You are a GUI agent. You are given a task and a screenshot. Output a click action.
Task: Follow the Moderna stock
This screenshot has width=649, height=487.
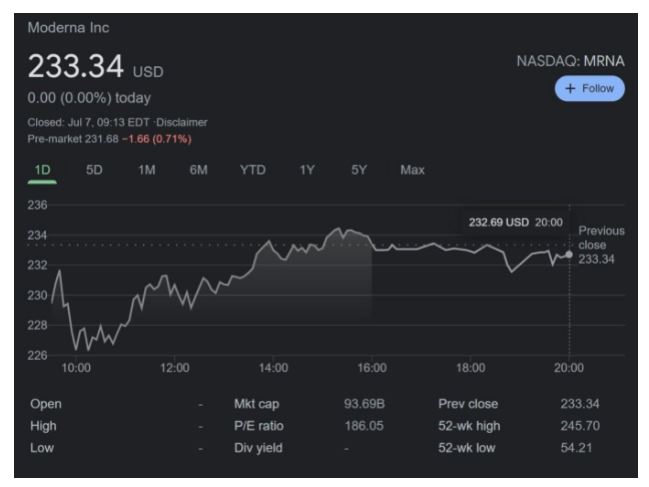[x=589, y=89]
